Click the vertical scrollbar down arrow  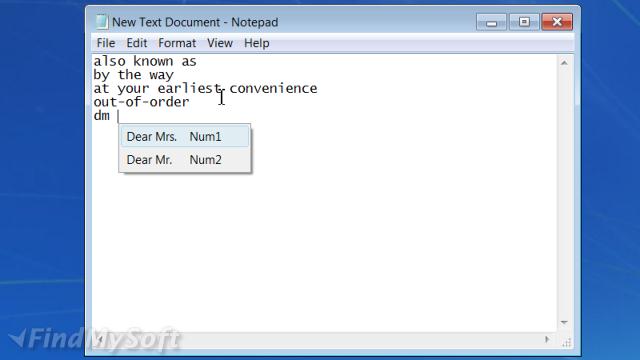tap(564, 322)
